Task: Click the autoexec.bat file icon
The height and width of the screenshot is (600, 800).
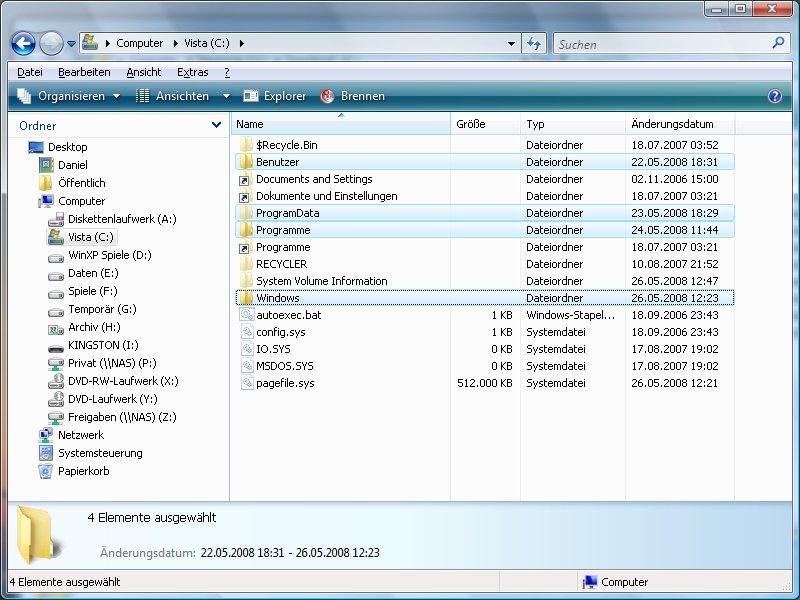Action: [x=247, y=315]
